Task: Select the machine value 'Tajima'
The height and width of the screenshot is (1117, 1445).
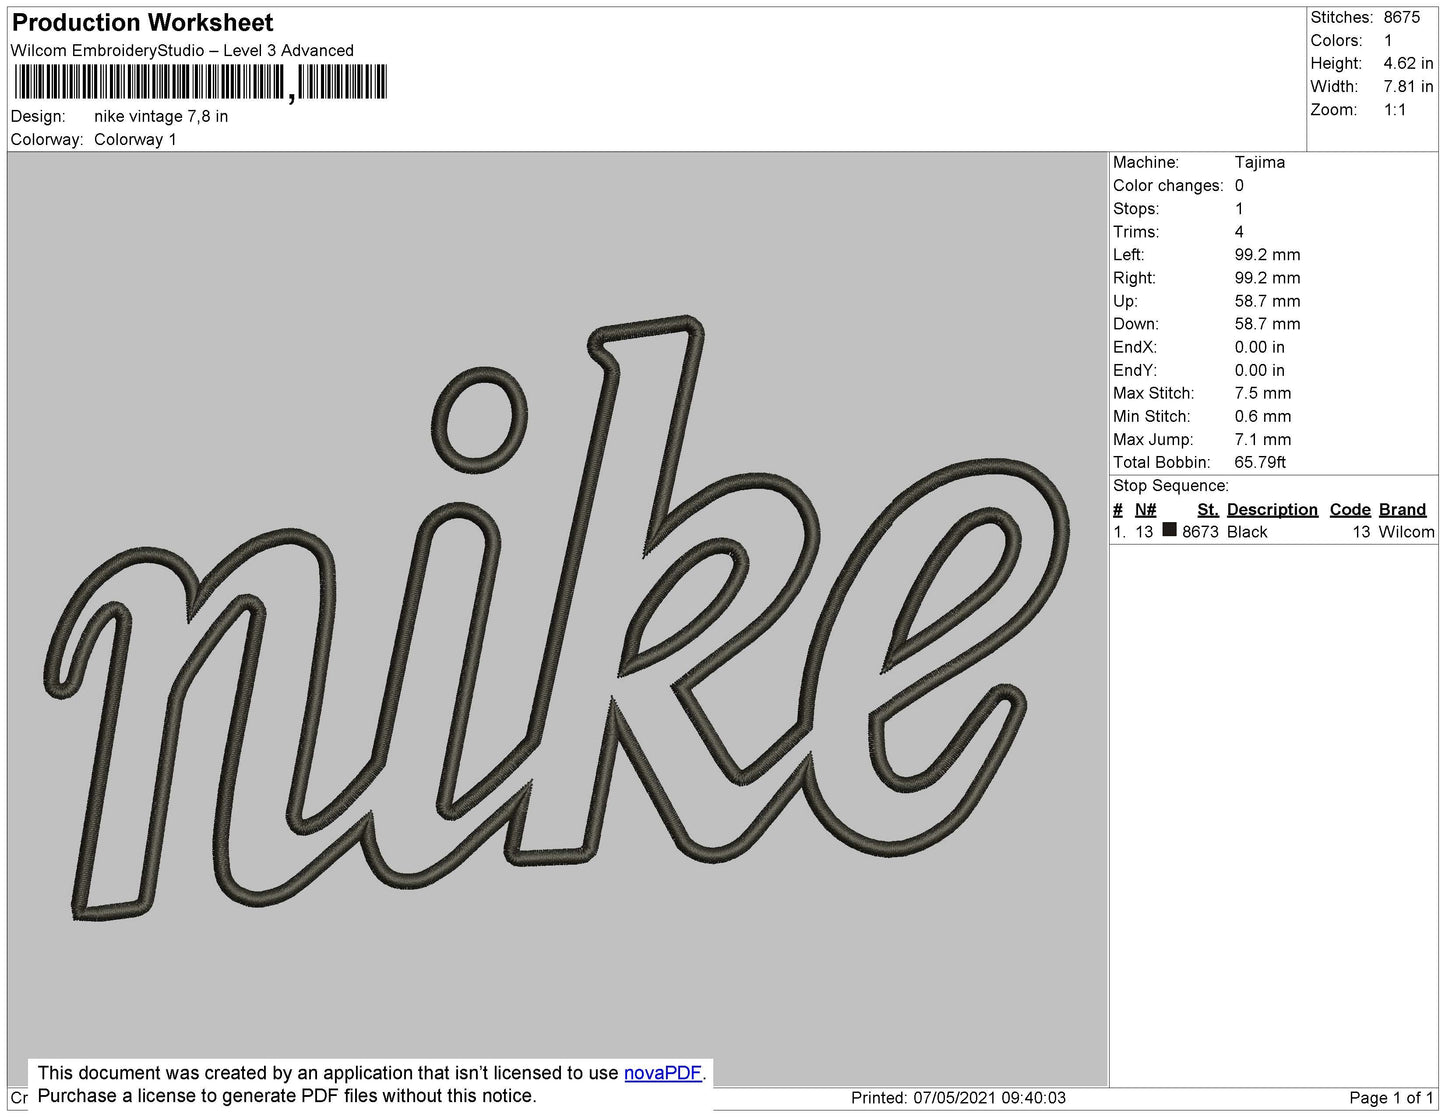Action: pyautogui.click(x=1260, y=162)
